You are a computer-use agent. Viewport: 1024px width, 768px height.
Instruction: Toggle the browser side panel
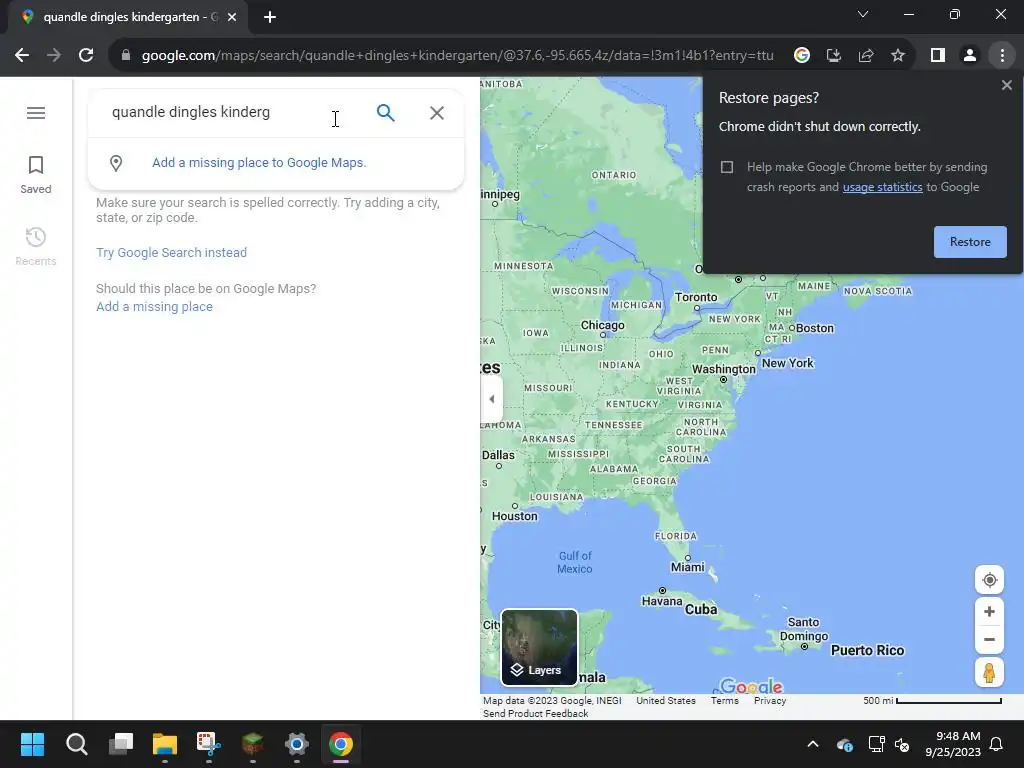[x=938, y=56]
